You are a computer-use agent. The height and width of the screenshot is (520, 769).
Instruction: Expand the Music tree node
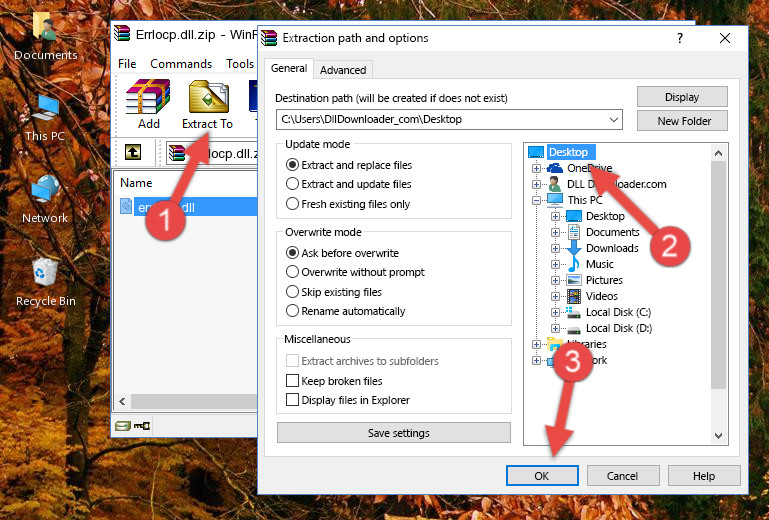point(555,264)
